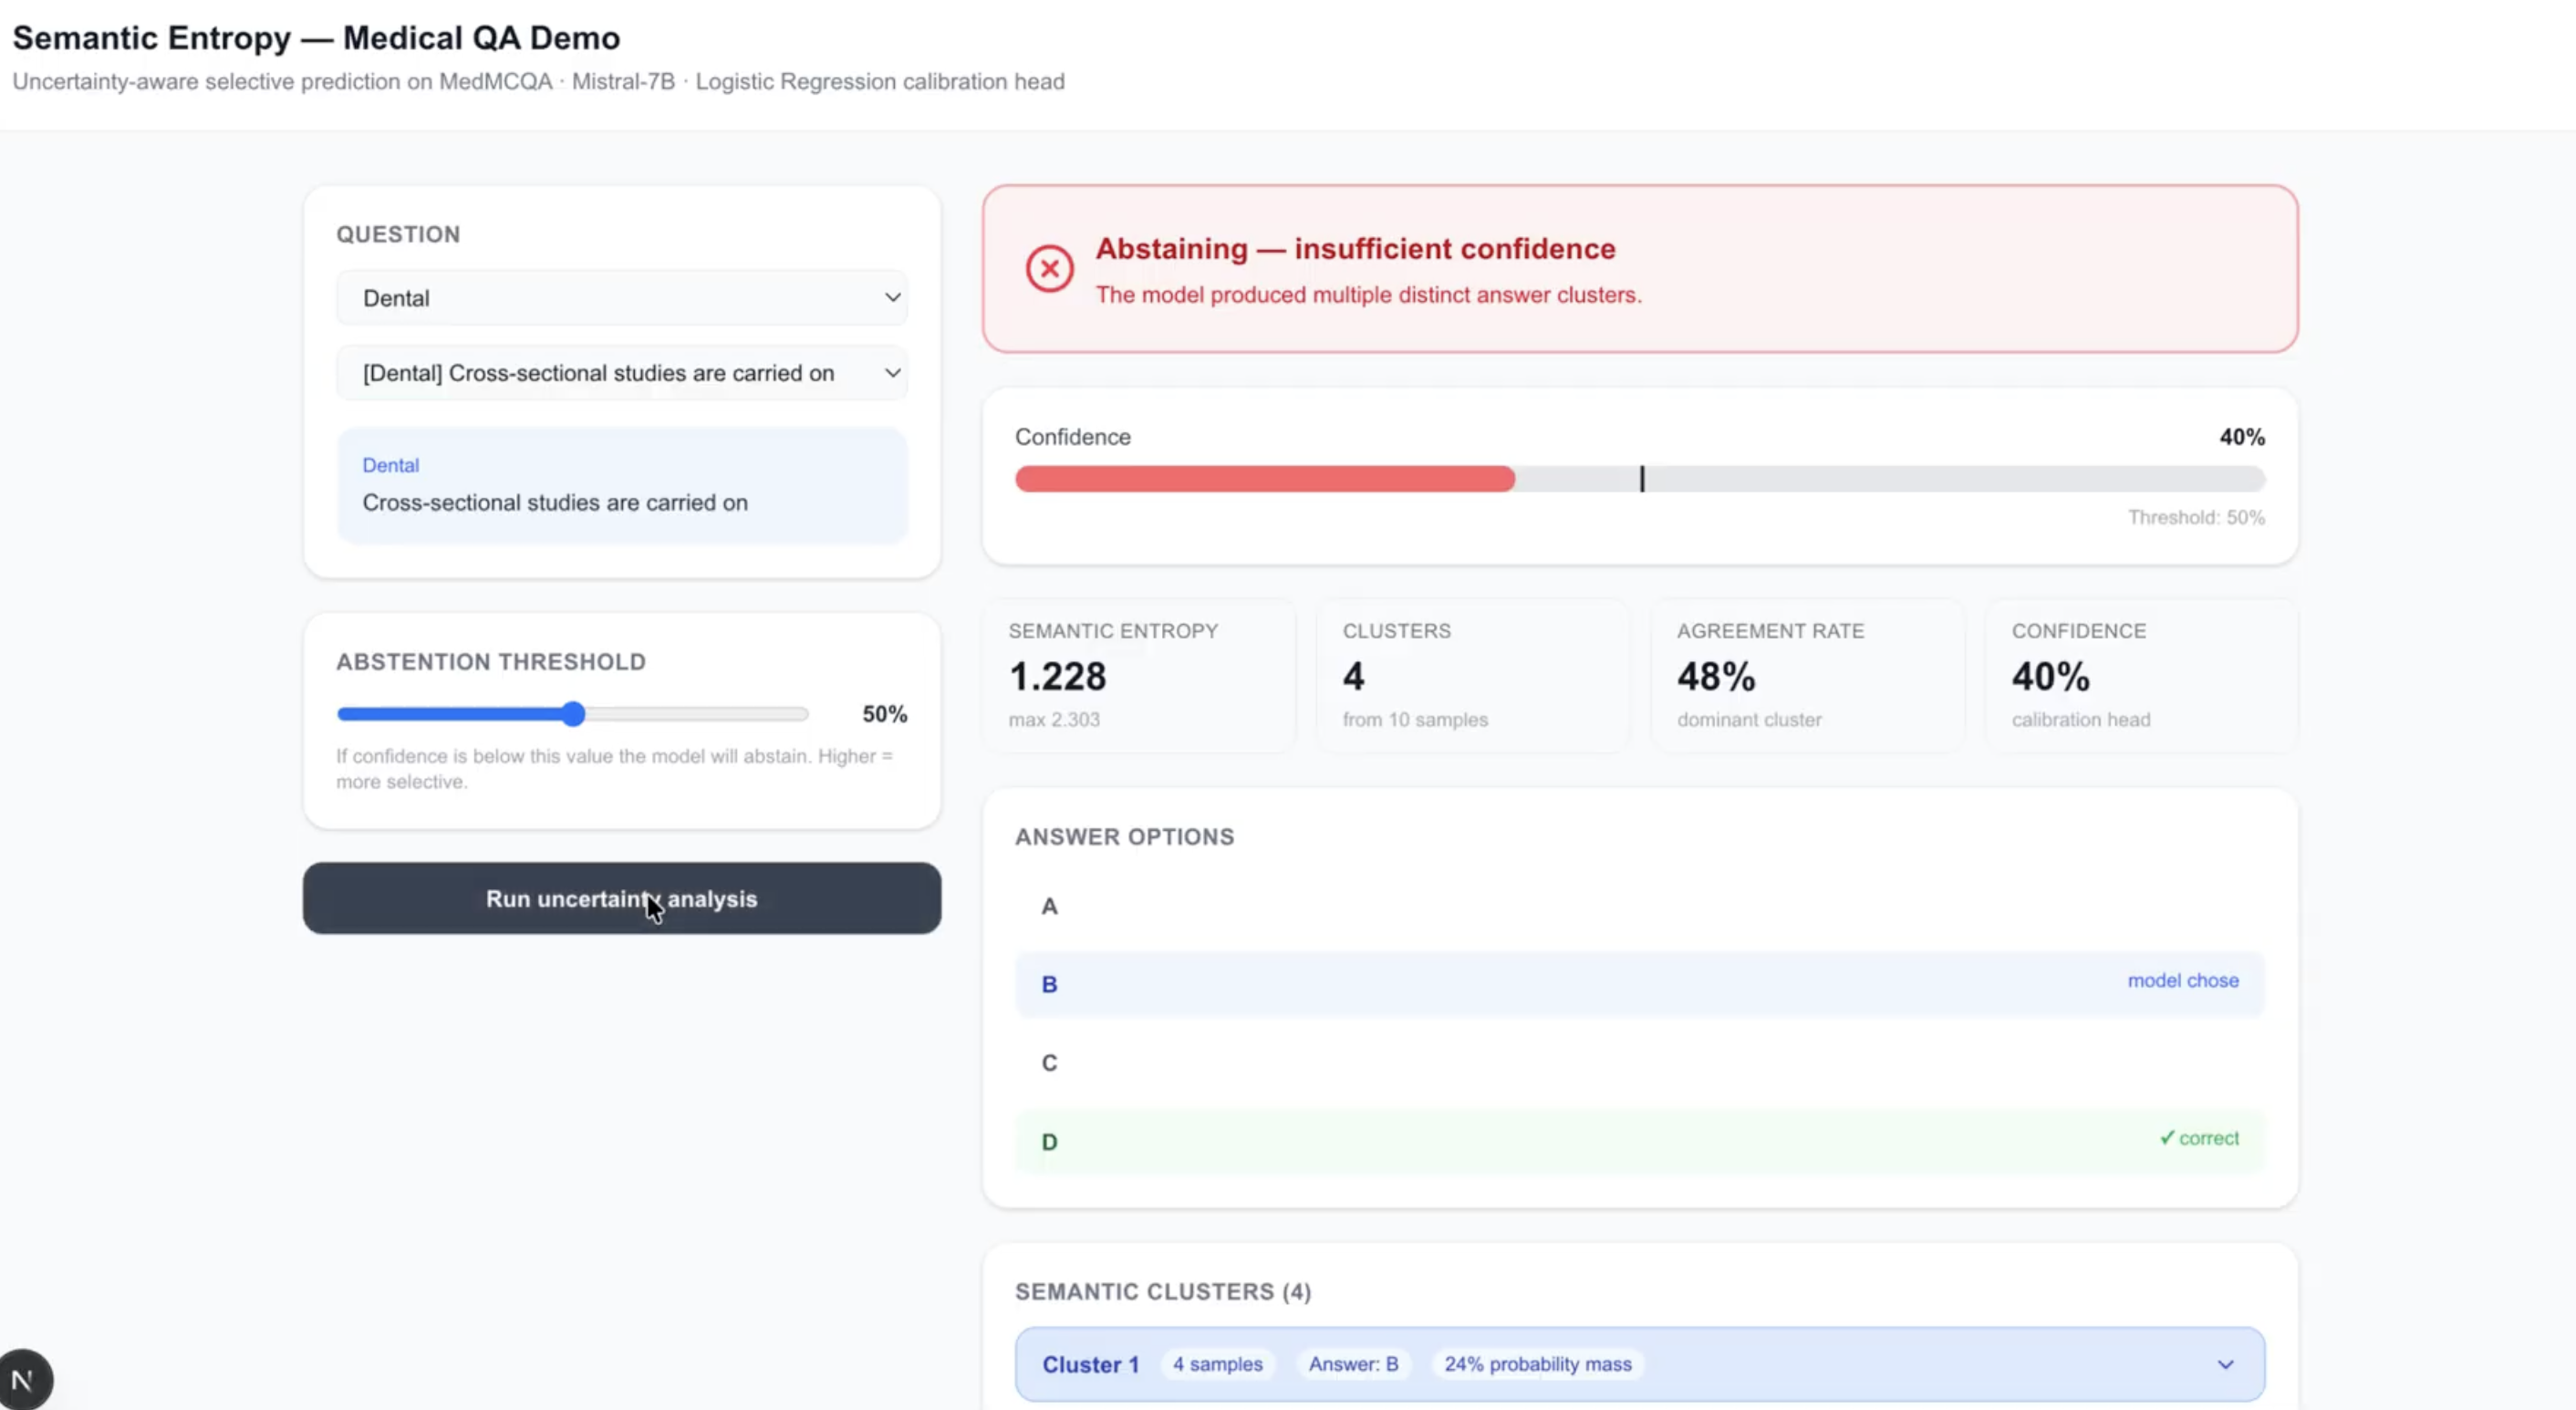
Task: Click the page title 'Semantic Entropy — Medical QA Demo'
Action: click(x=316, y=38)
